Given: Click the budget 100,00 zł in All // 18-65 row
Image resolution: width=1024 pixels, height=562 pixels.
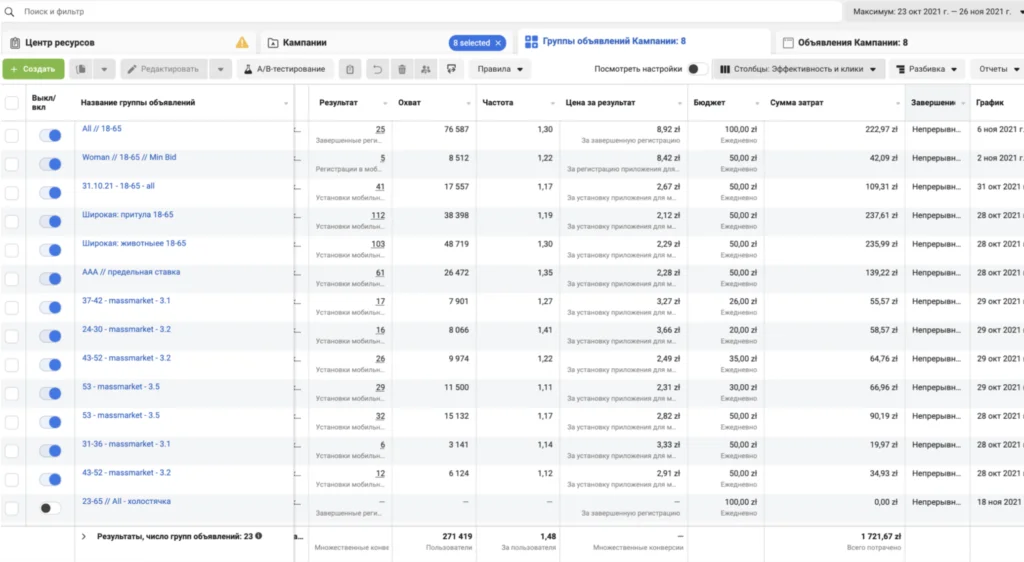Looking at the screenshot, I should [740, 129].
